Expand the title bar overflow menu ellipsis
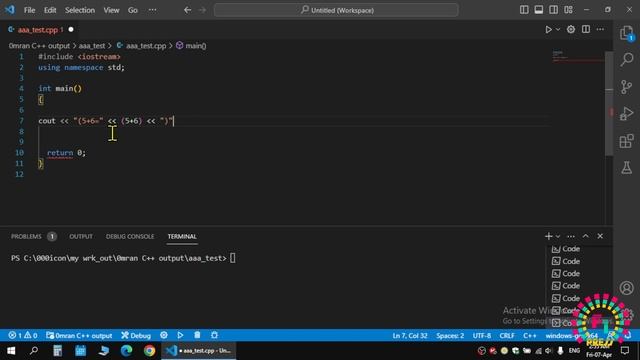 tap(152, 10)
